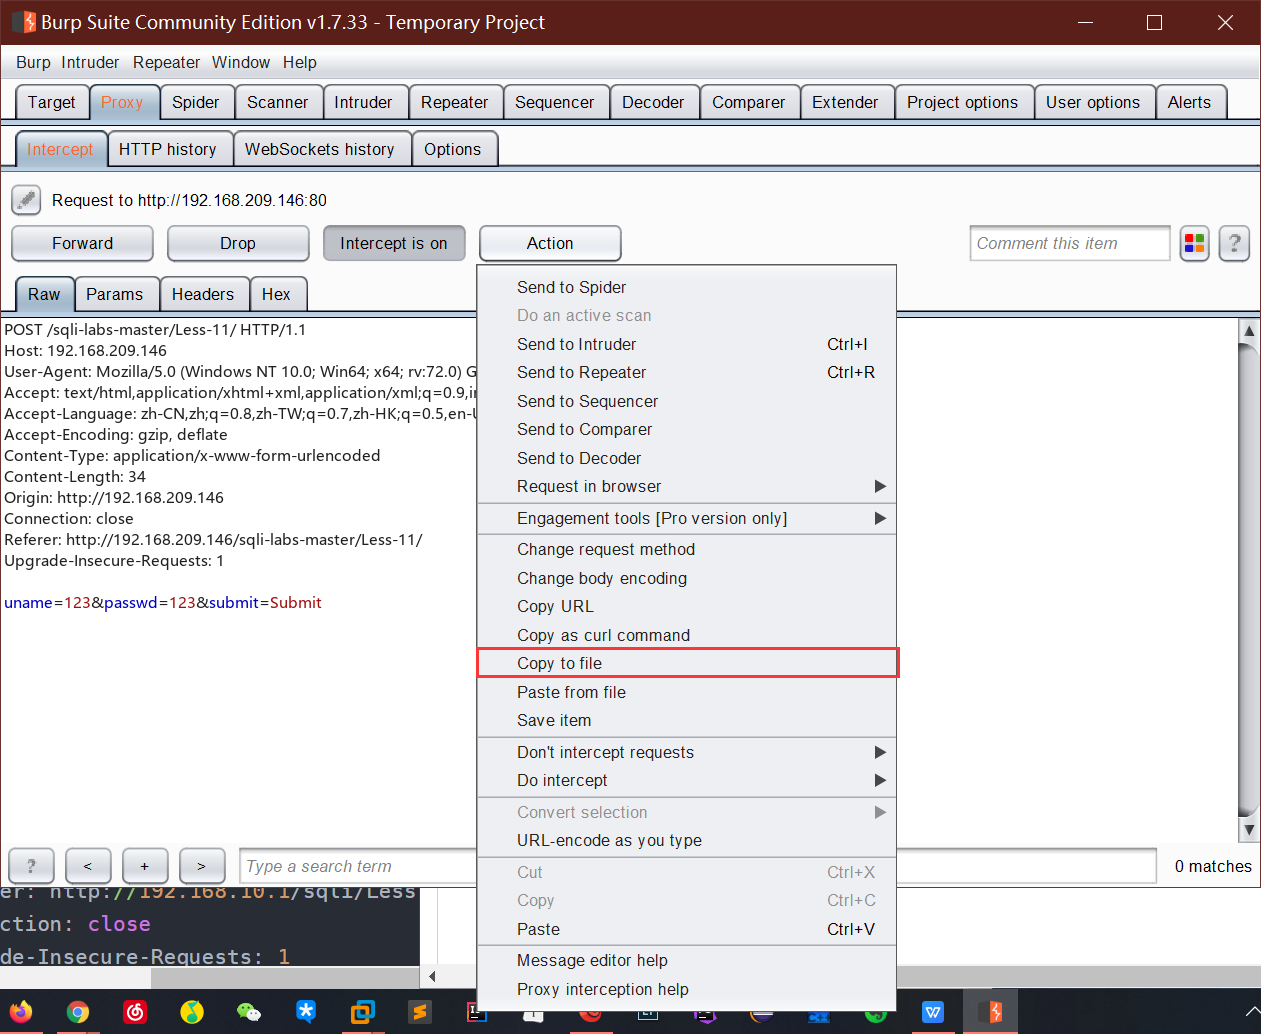Click the Drop button

(x=238, y=243)
